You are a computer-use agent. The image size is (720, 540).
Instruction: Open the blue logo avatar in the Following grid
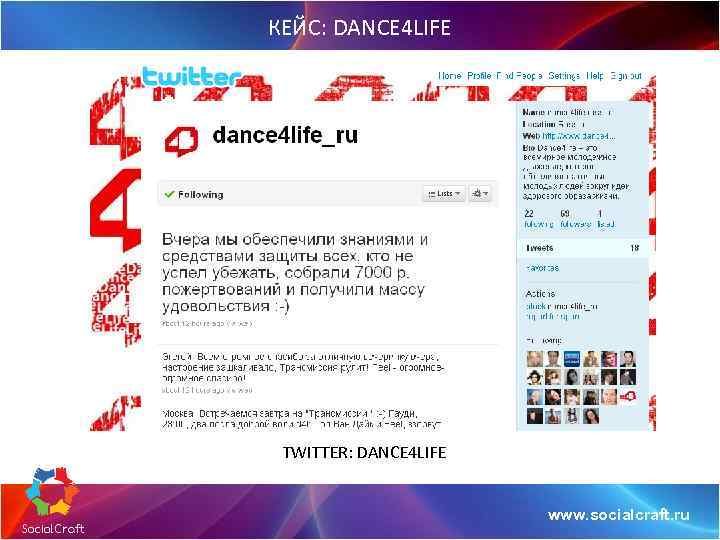click(x=572, y=359)
